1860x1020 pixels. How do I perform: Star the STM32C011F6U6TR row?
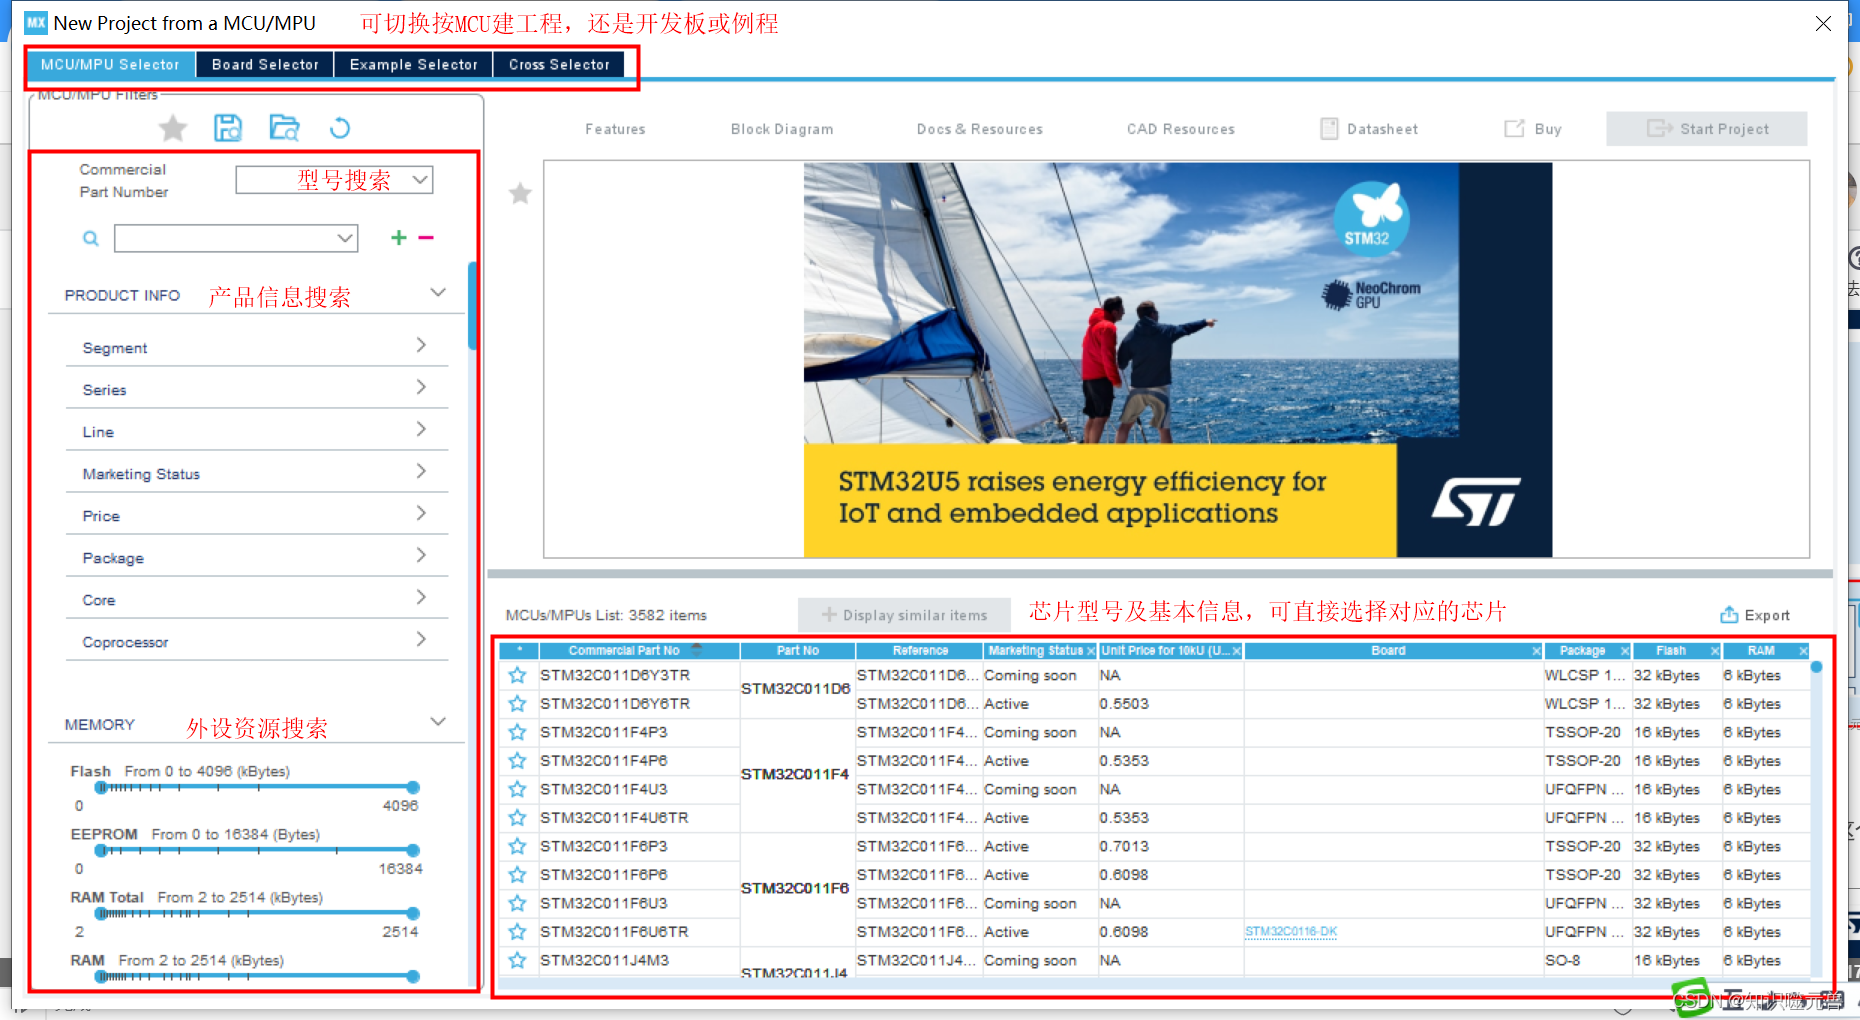point(517,932)
